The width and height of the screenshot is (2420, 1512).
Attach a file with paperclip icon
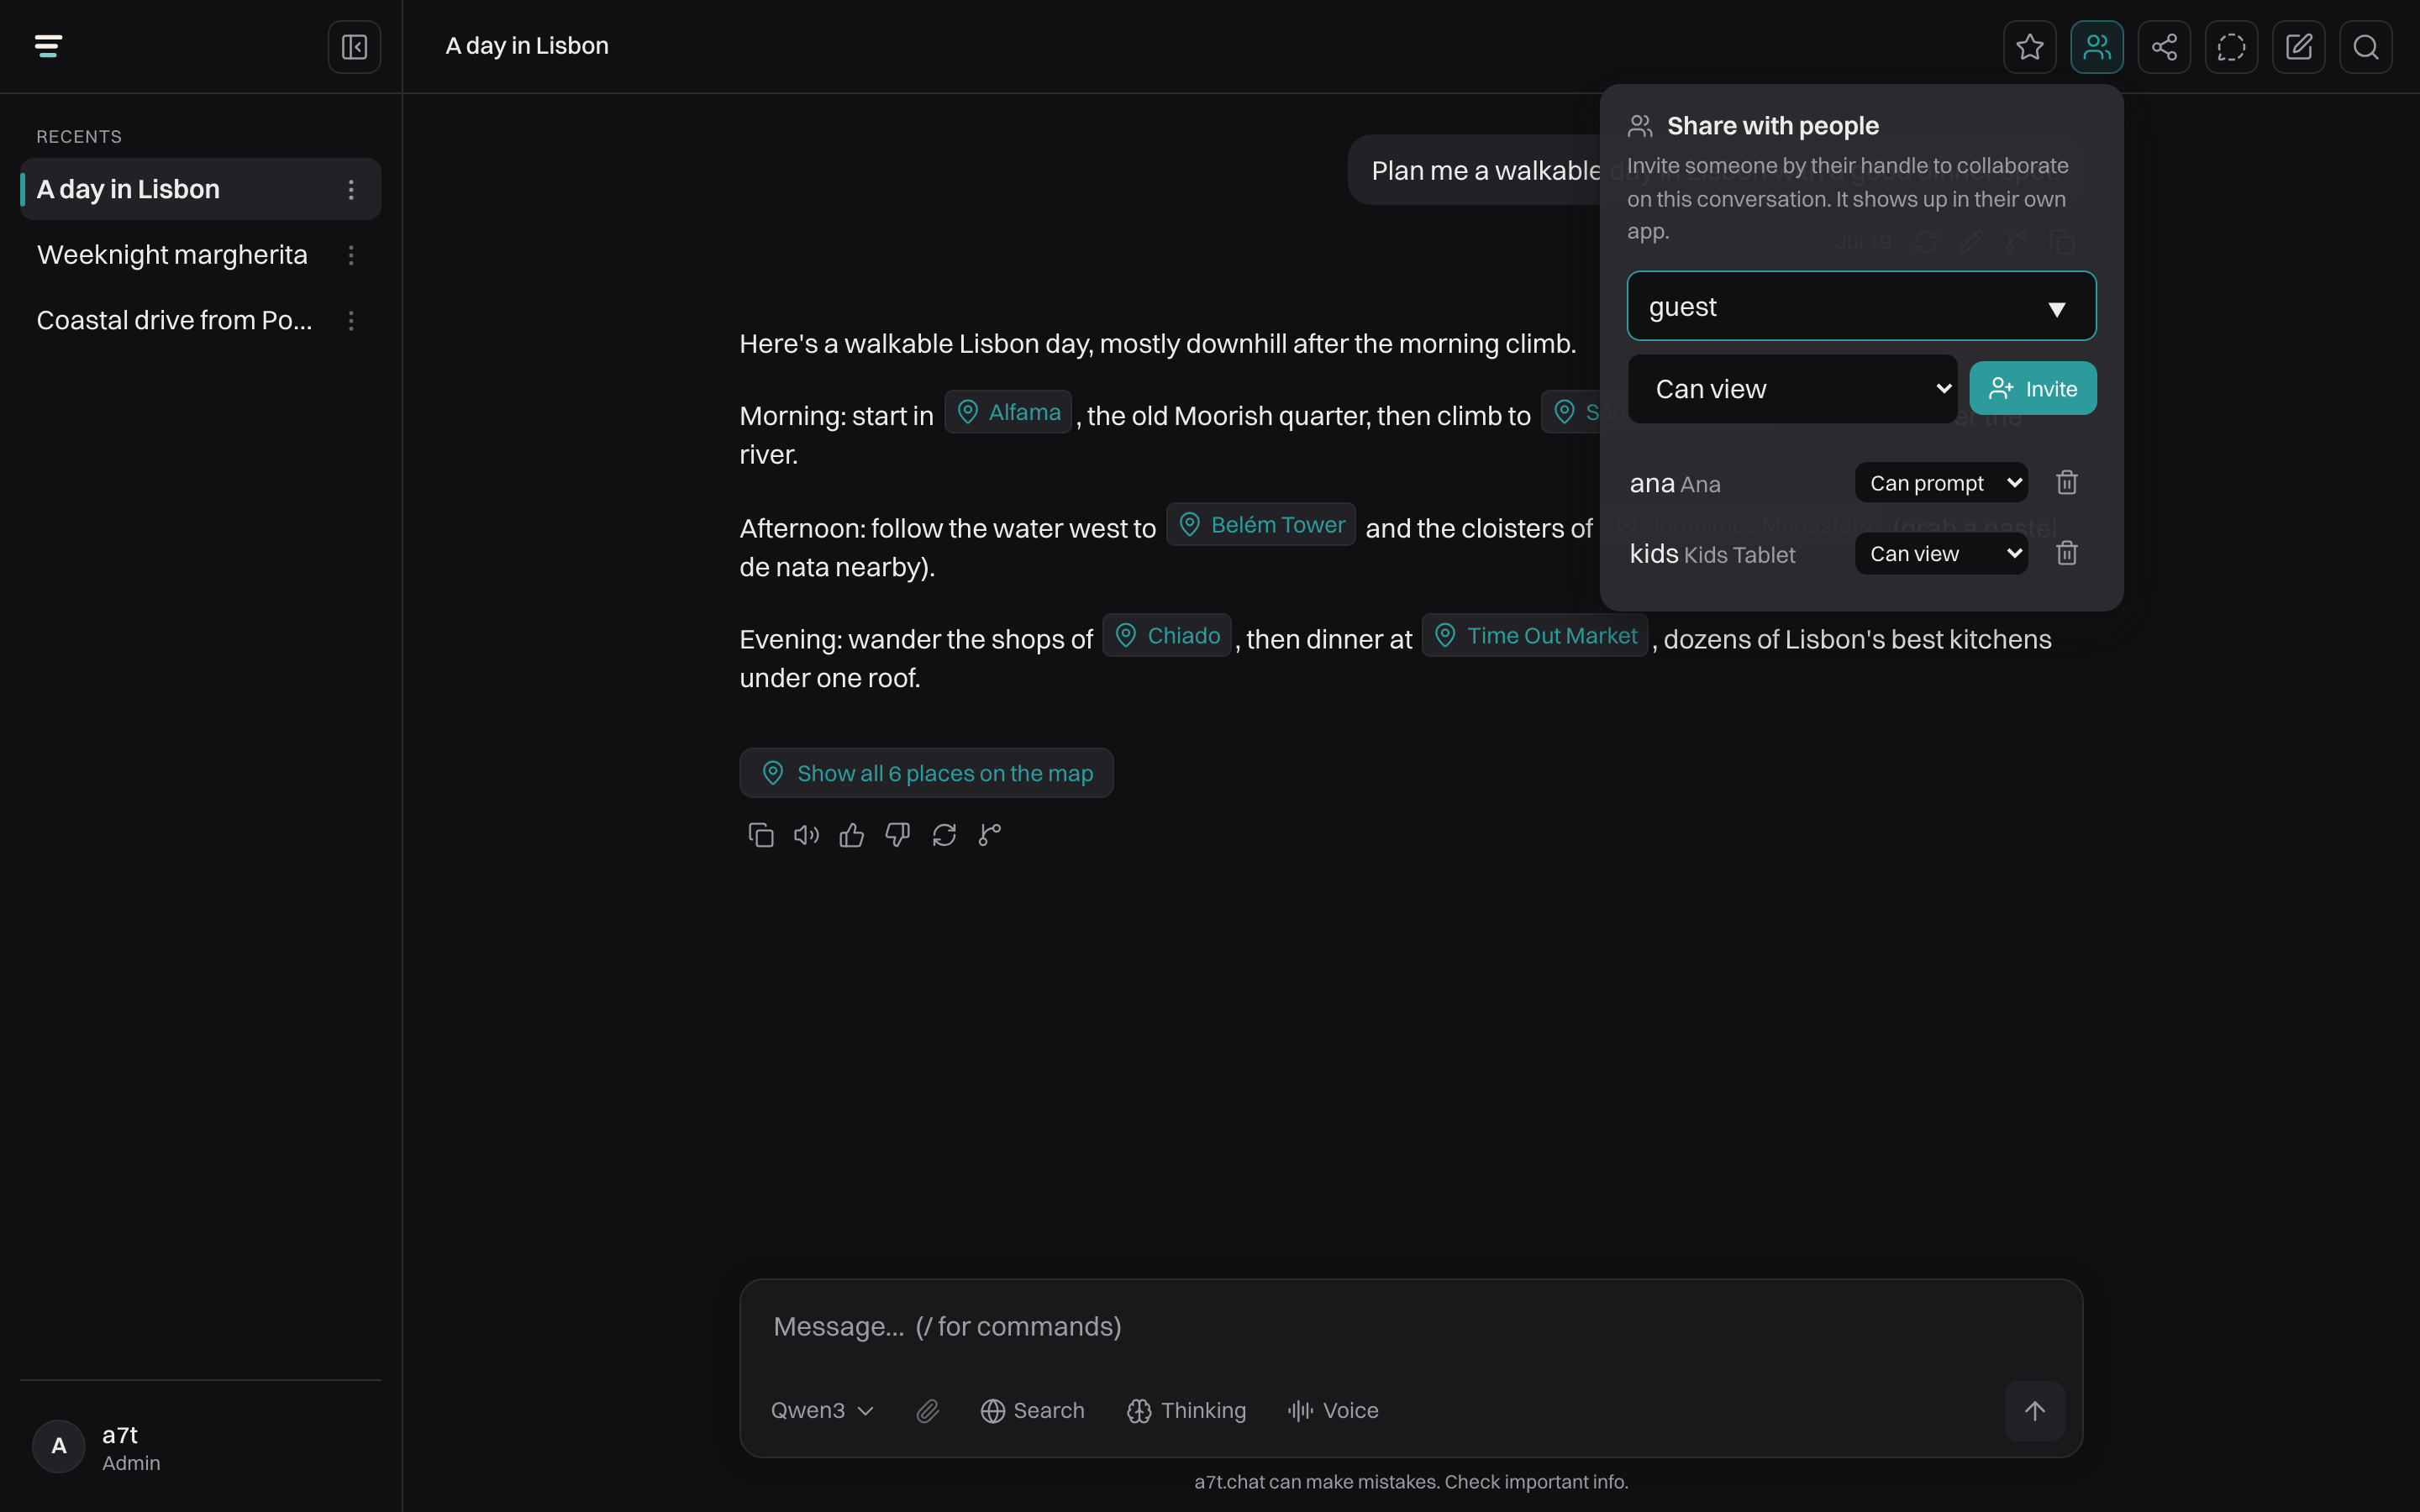pyautogui.click(x=928, y=1410)
